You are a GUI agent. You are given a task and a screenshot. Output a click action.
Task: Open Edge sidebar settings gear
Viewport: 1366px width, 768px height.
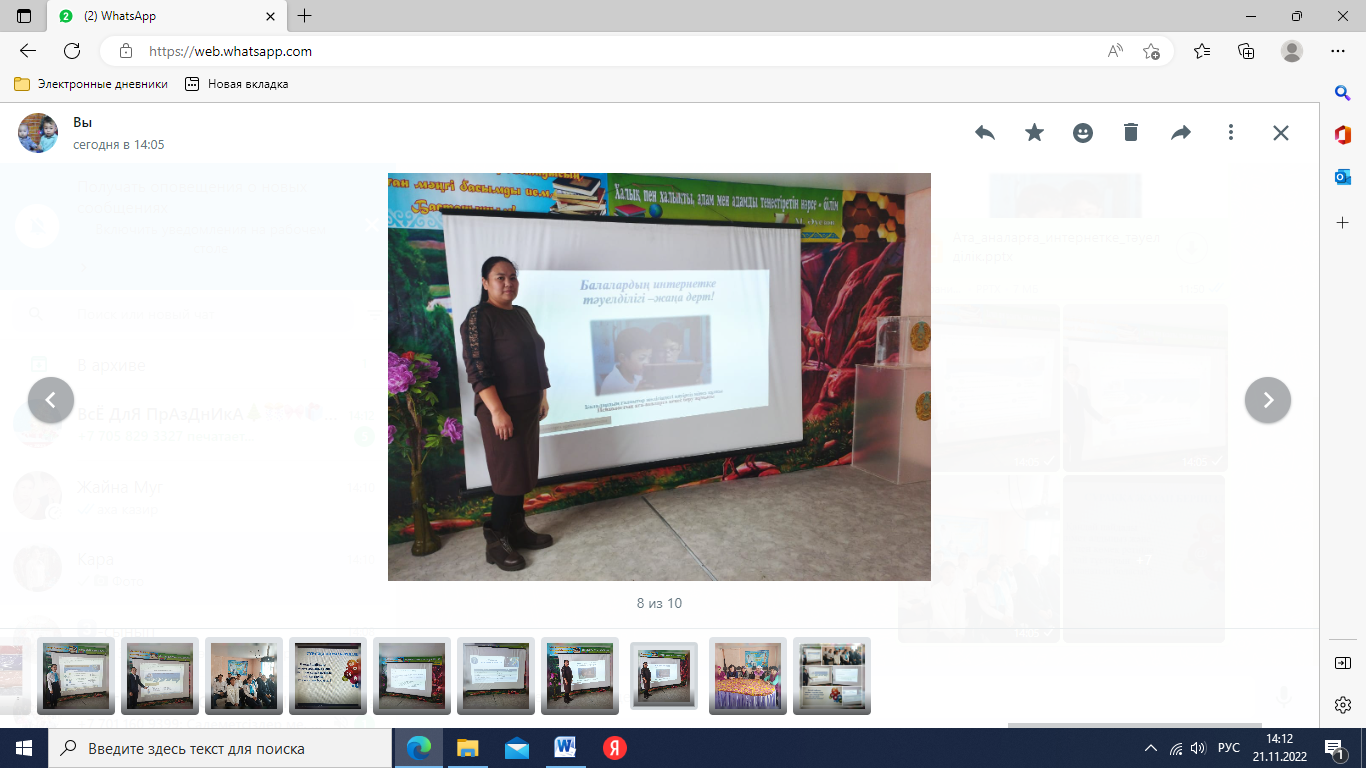1343,705
